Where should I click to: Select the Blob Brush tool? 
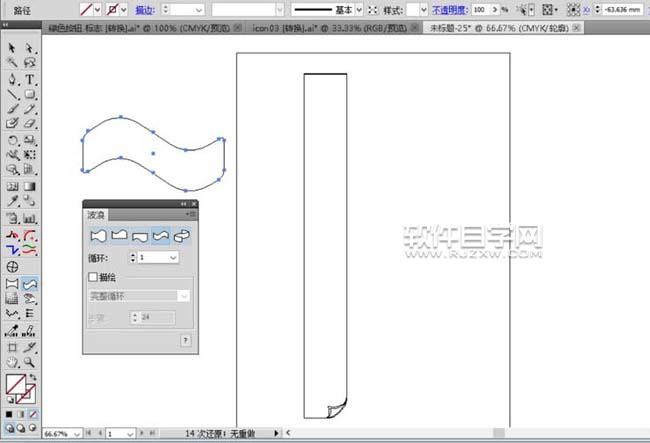(12, 123)
